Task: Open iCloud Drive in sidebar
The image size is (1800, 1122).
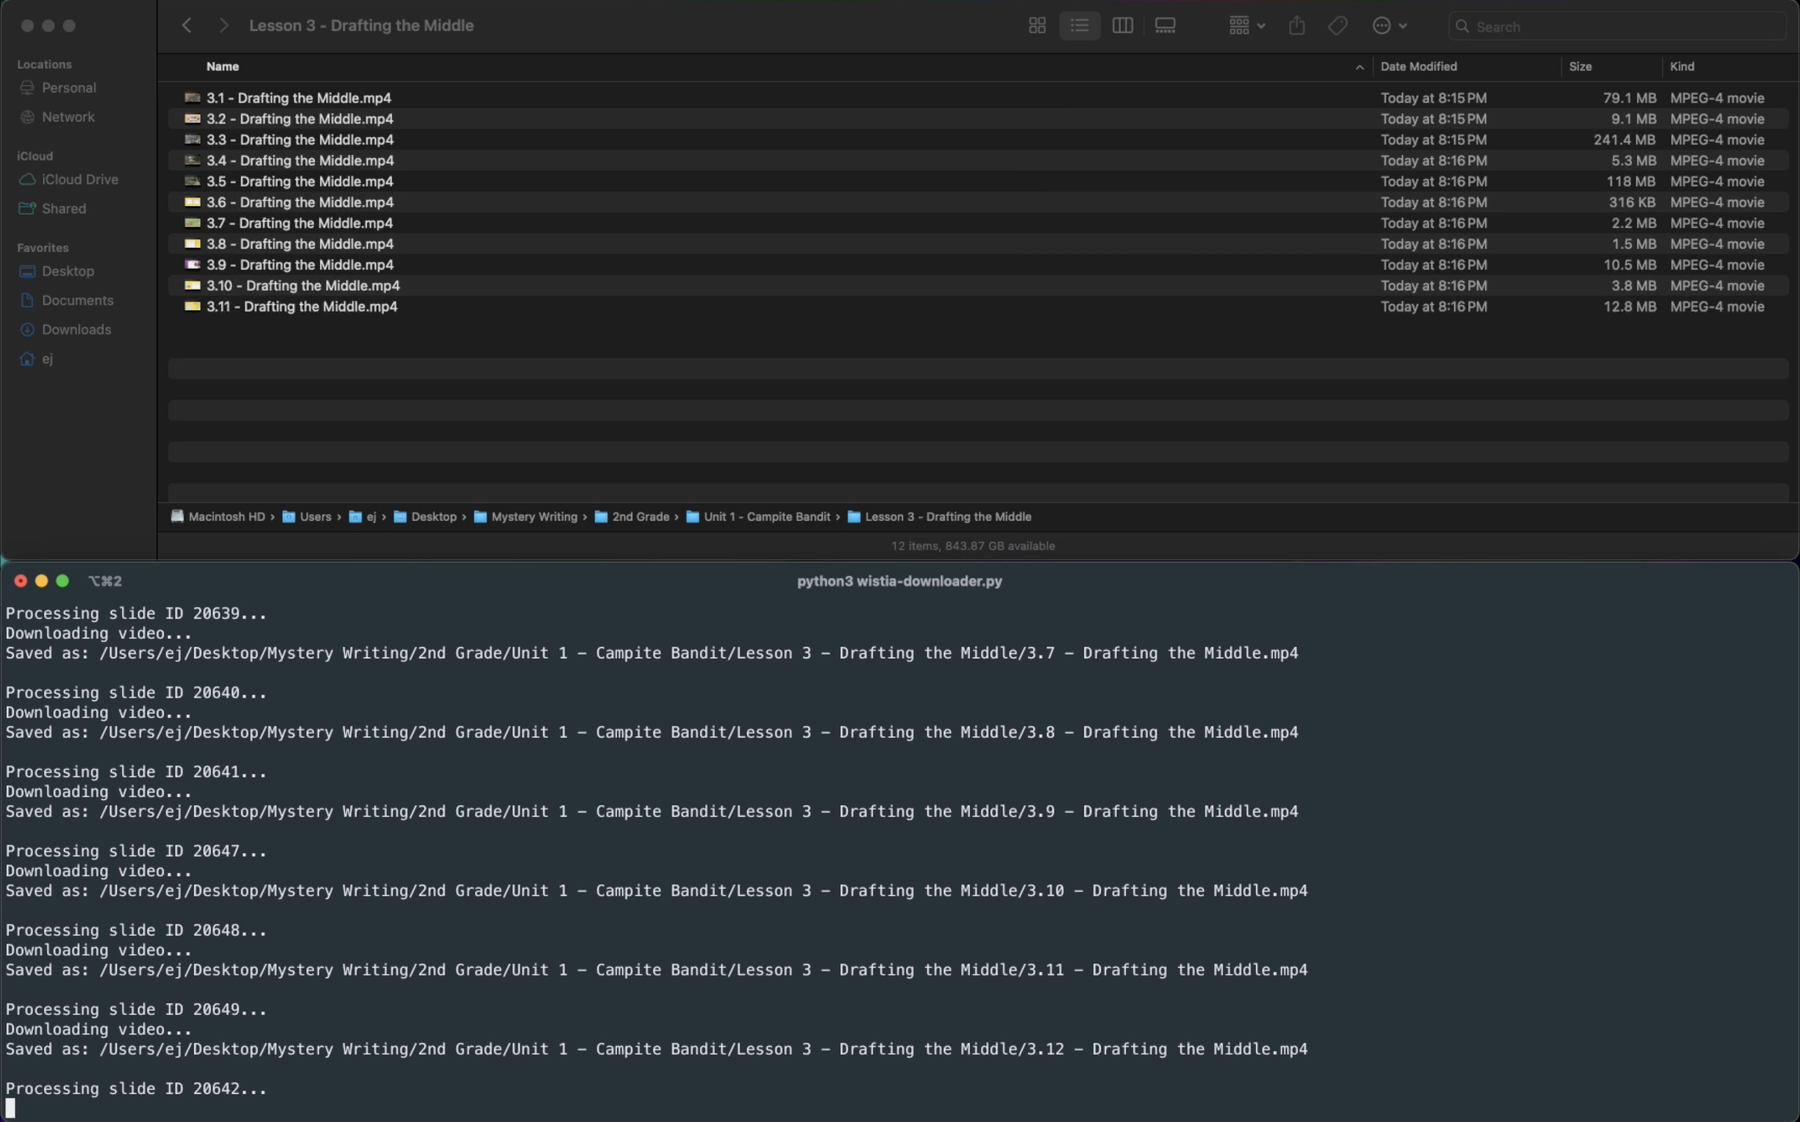Action: point(79,180)
